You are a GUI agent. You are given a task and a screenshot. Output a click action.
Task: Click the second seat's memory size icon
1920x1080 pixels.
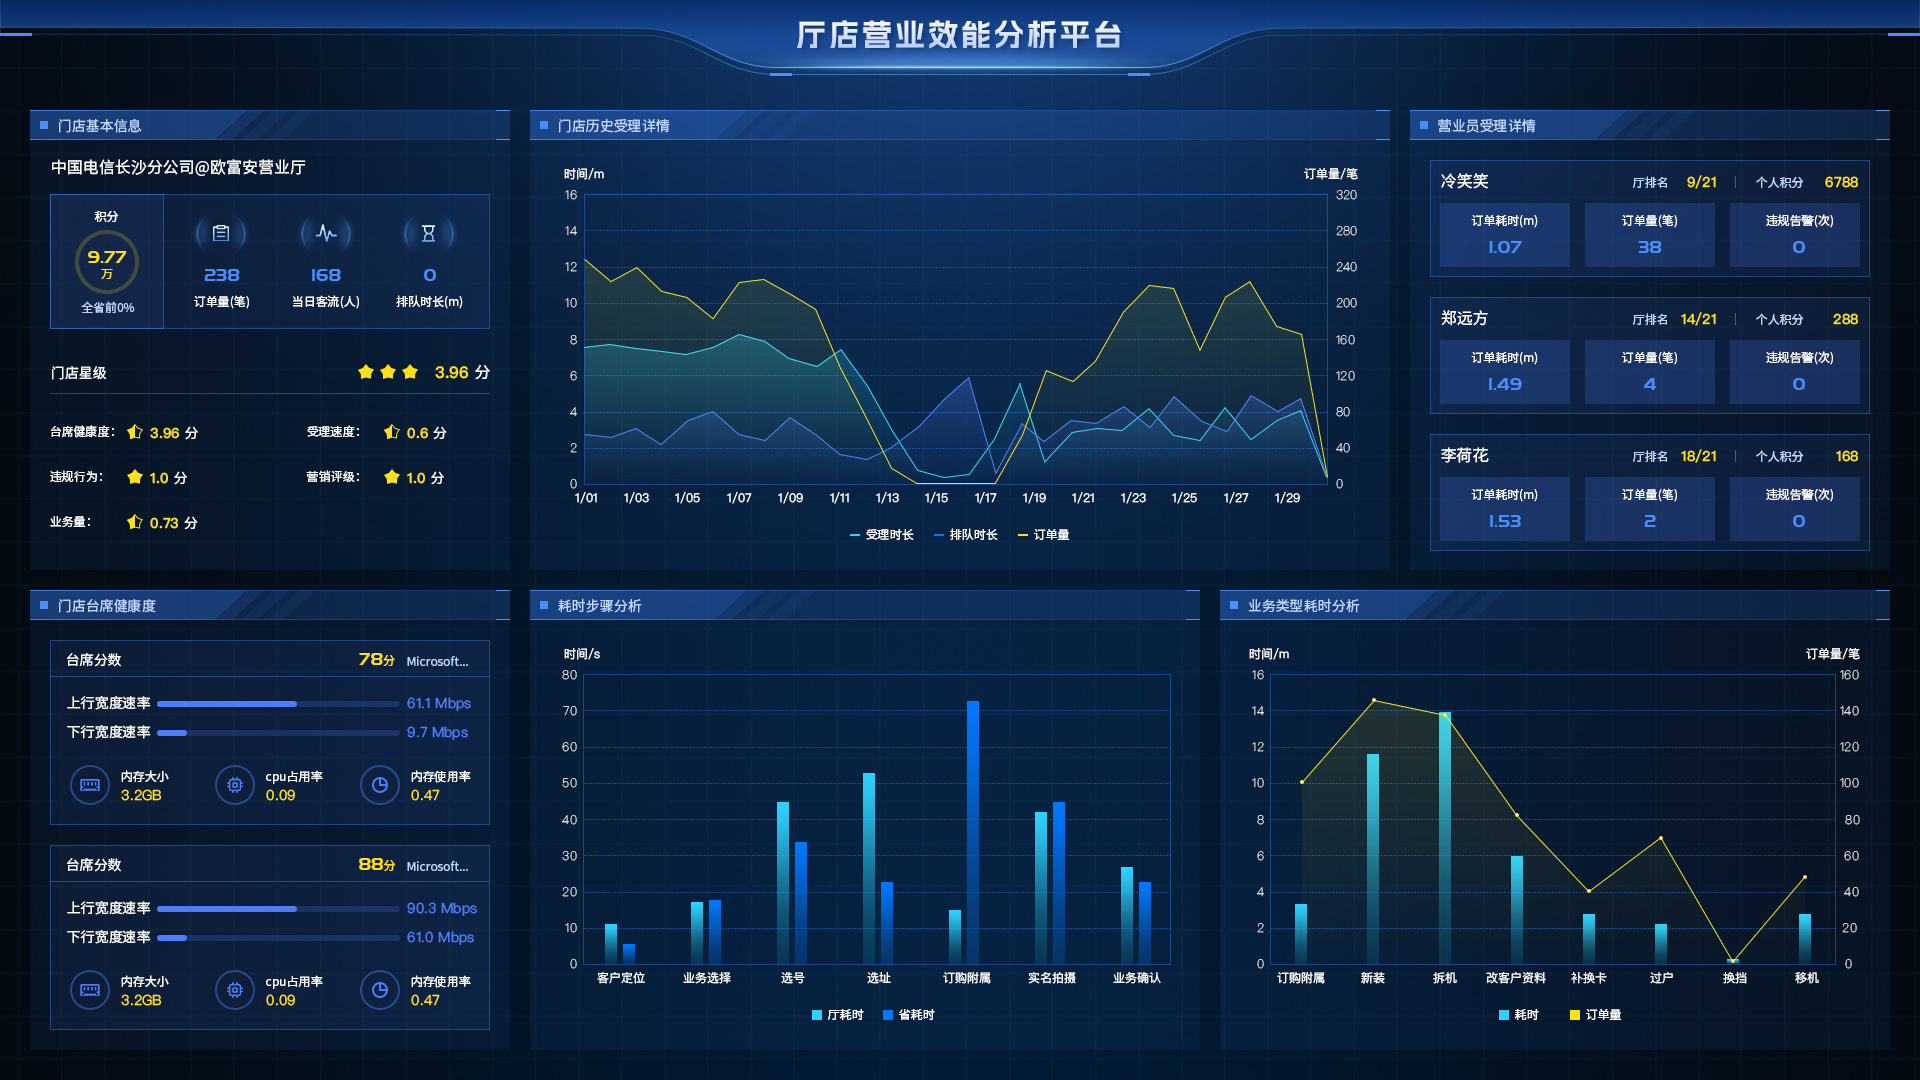point(90,990)
